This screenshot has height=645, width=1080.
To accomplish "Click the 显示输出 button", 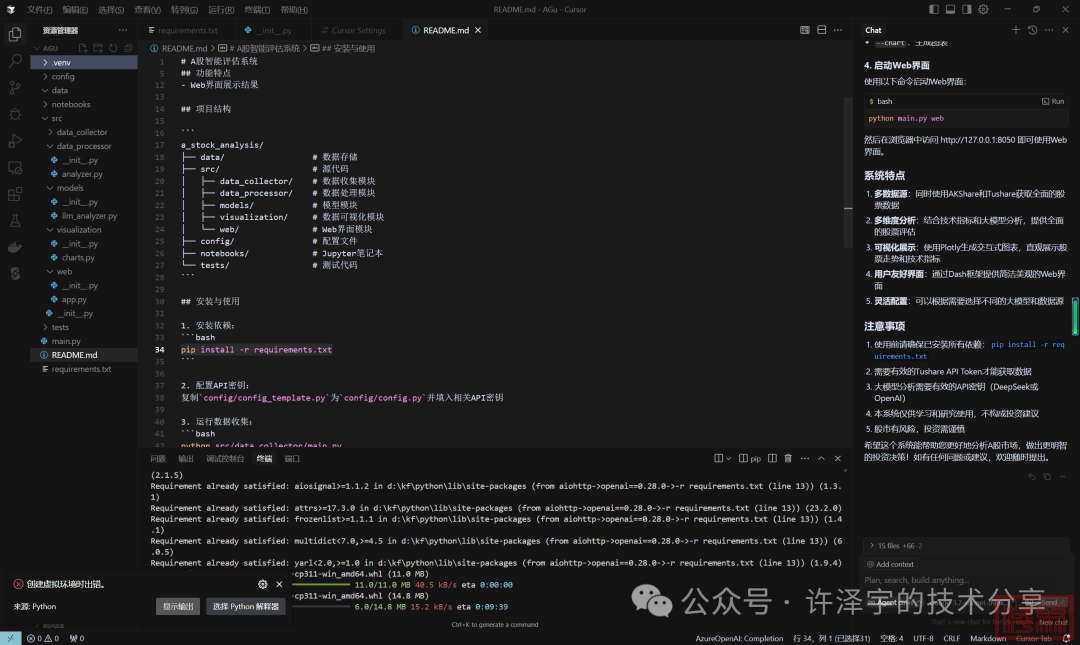I will click(x=178, y=606).
